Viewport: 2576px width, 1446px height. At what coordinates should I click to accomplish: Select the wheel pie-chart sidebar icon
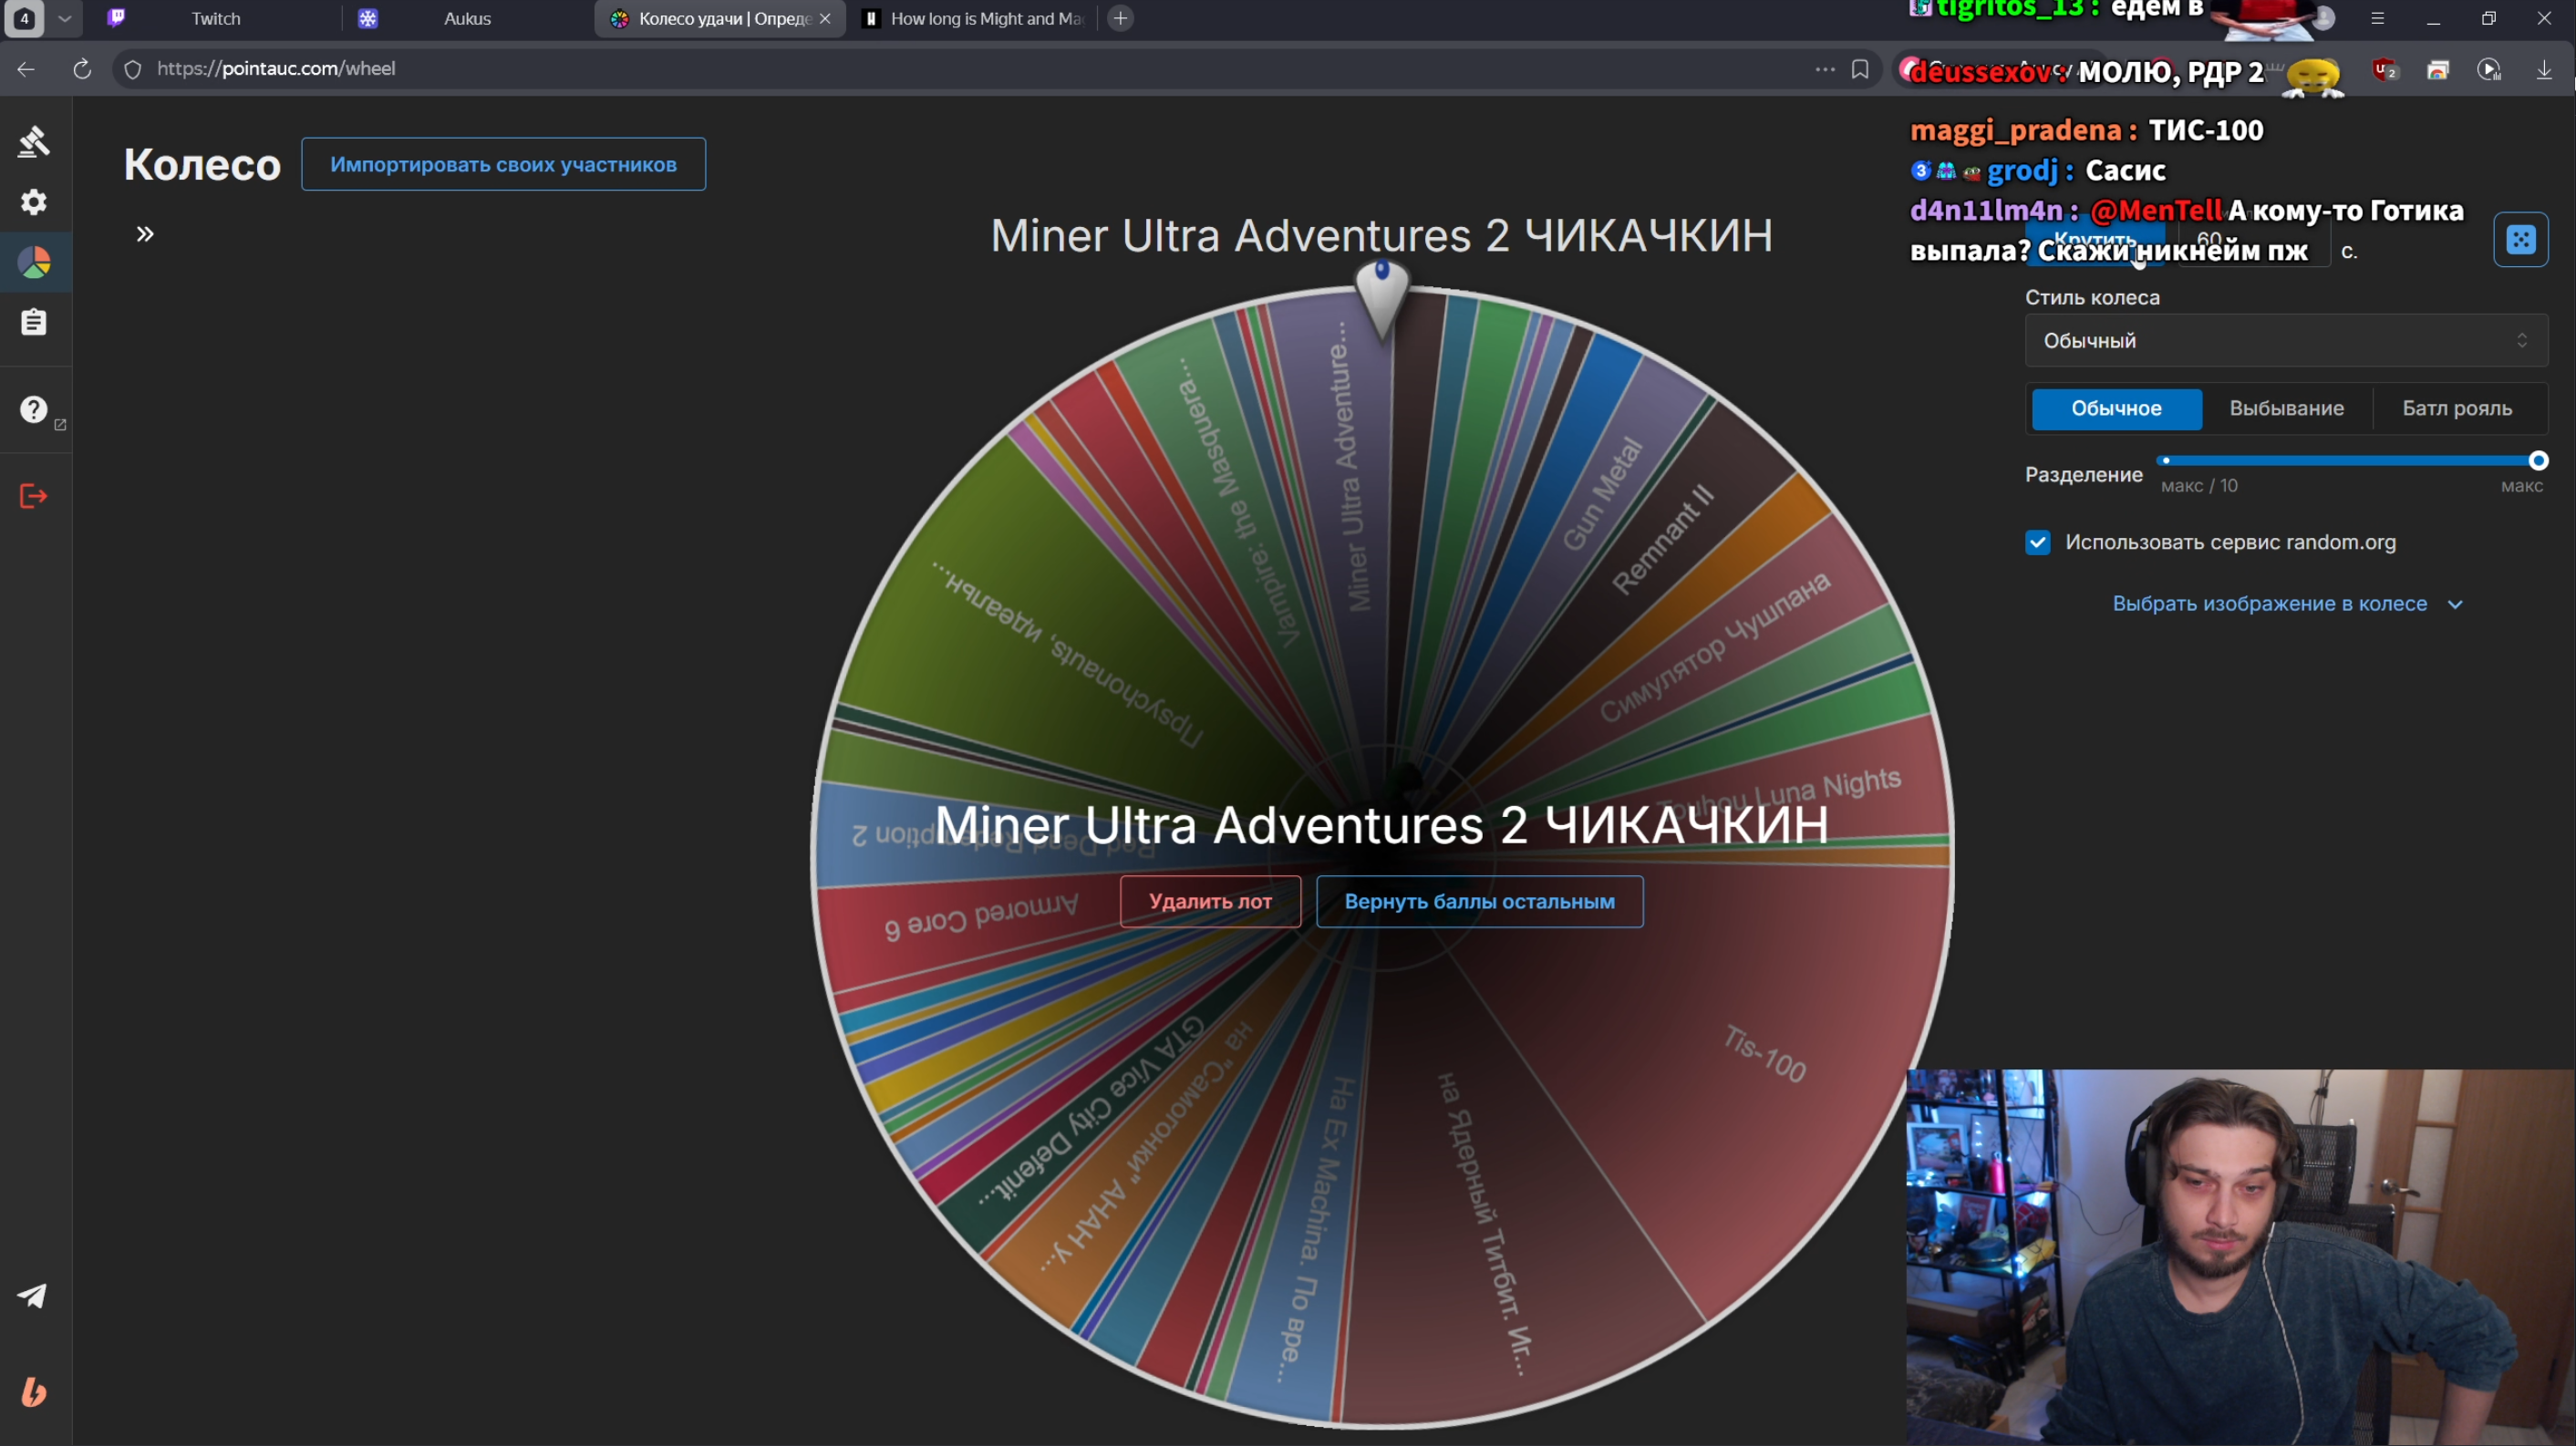(x=34, y=263)
